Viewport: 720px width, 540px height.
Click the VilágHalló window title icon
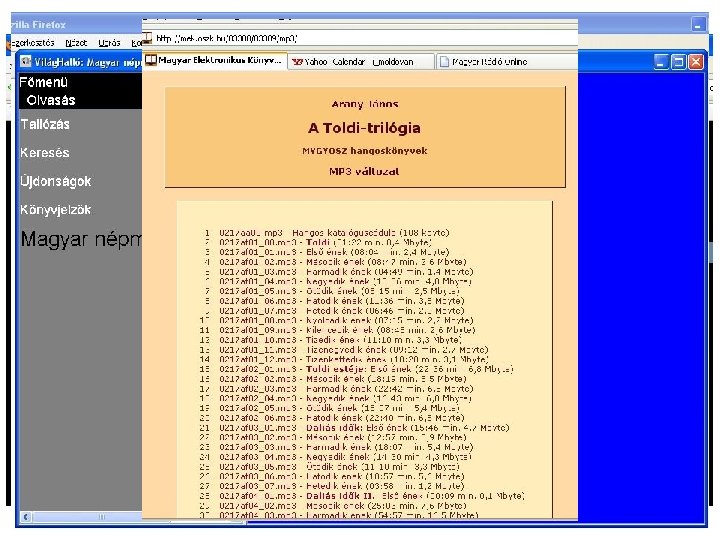coord(26,61)
